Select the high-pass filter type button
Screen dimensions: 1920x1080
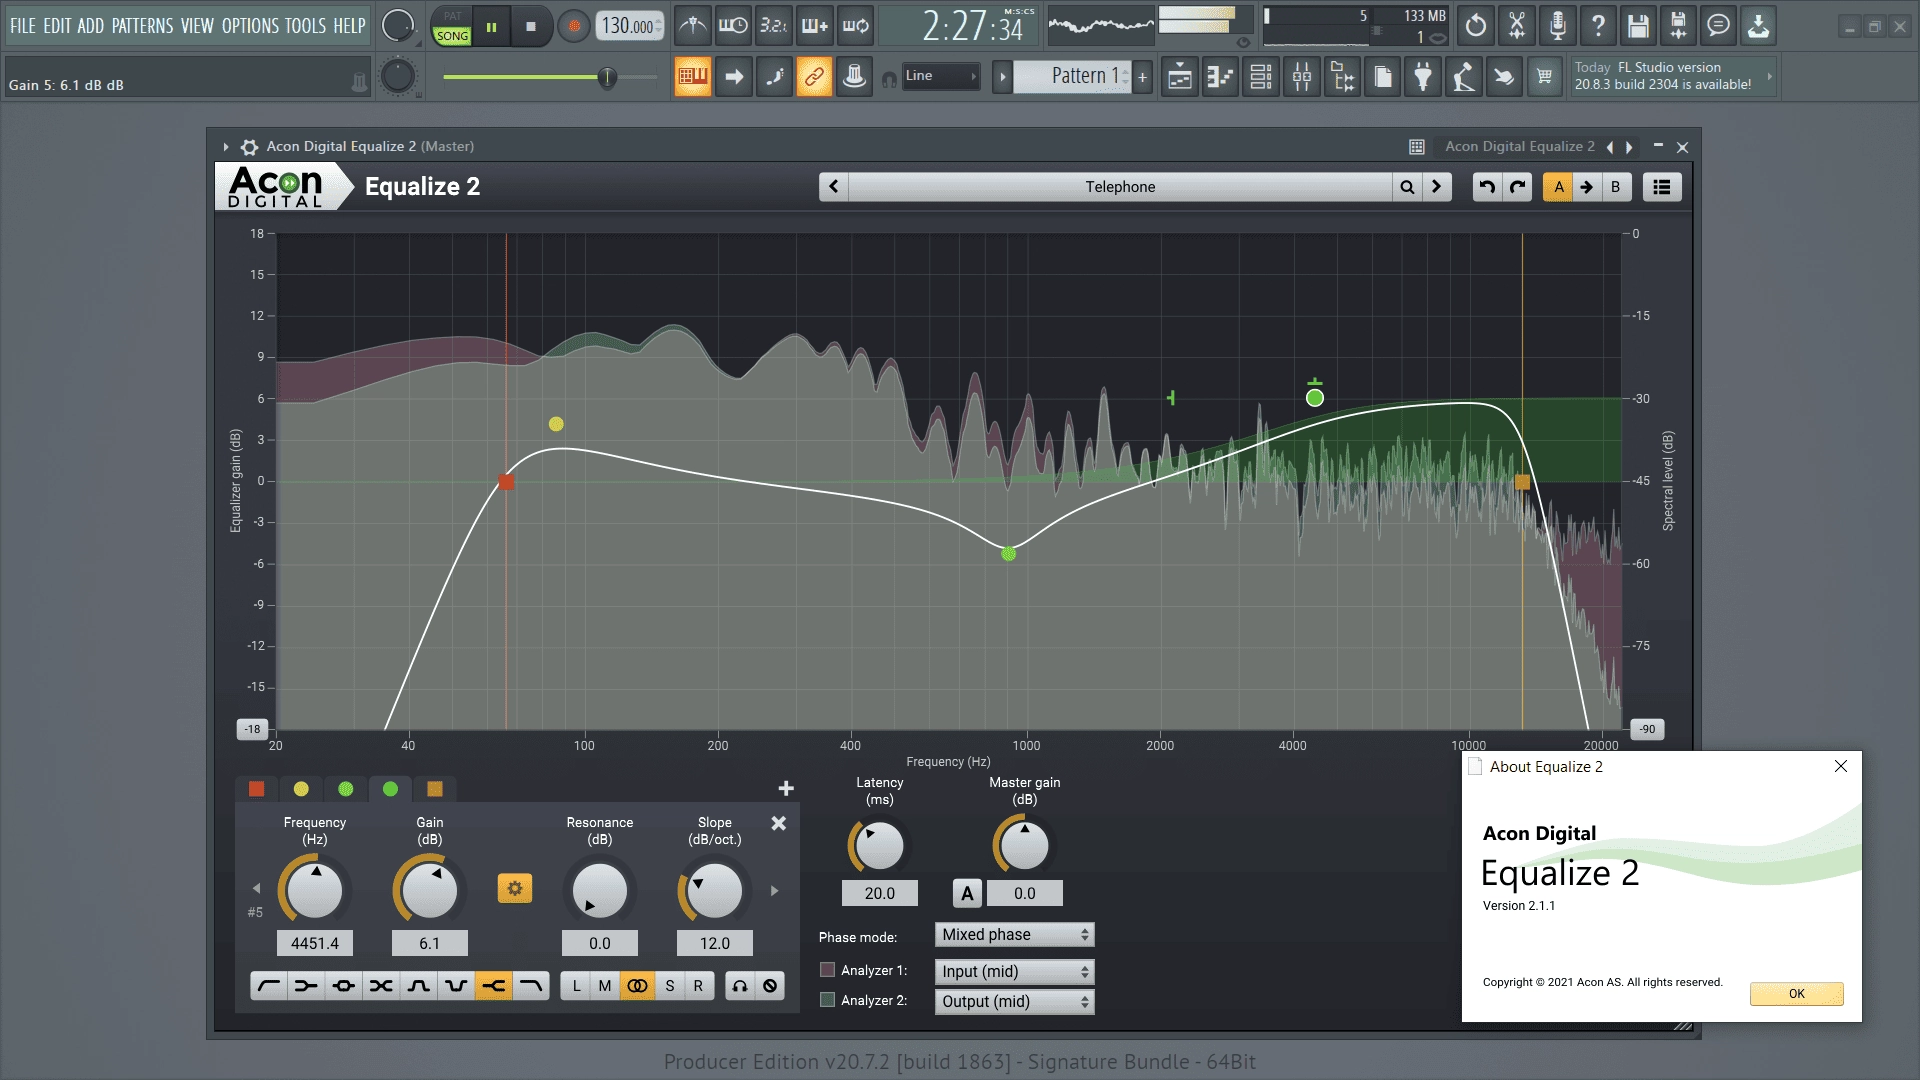coord(269,986)
